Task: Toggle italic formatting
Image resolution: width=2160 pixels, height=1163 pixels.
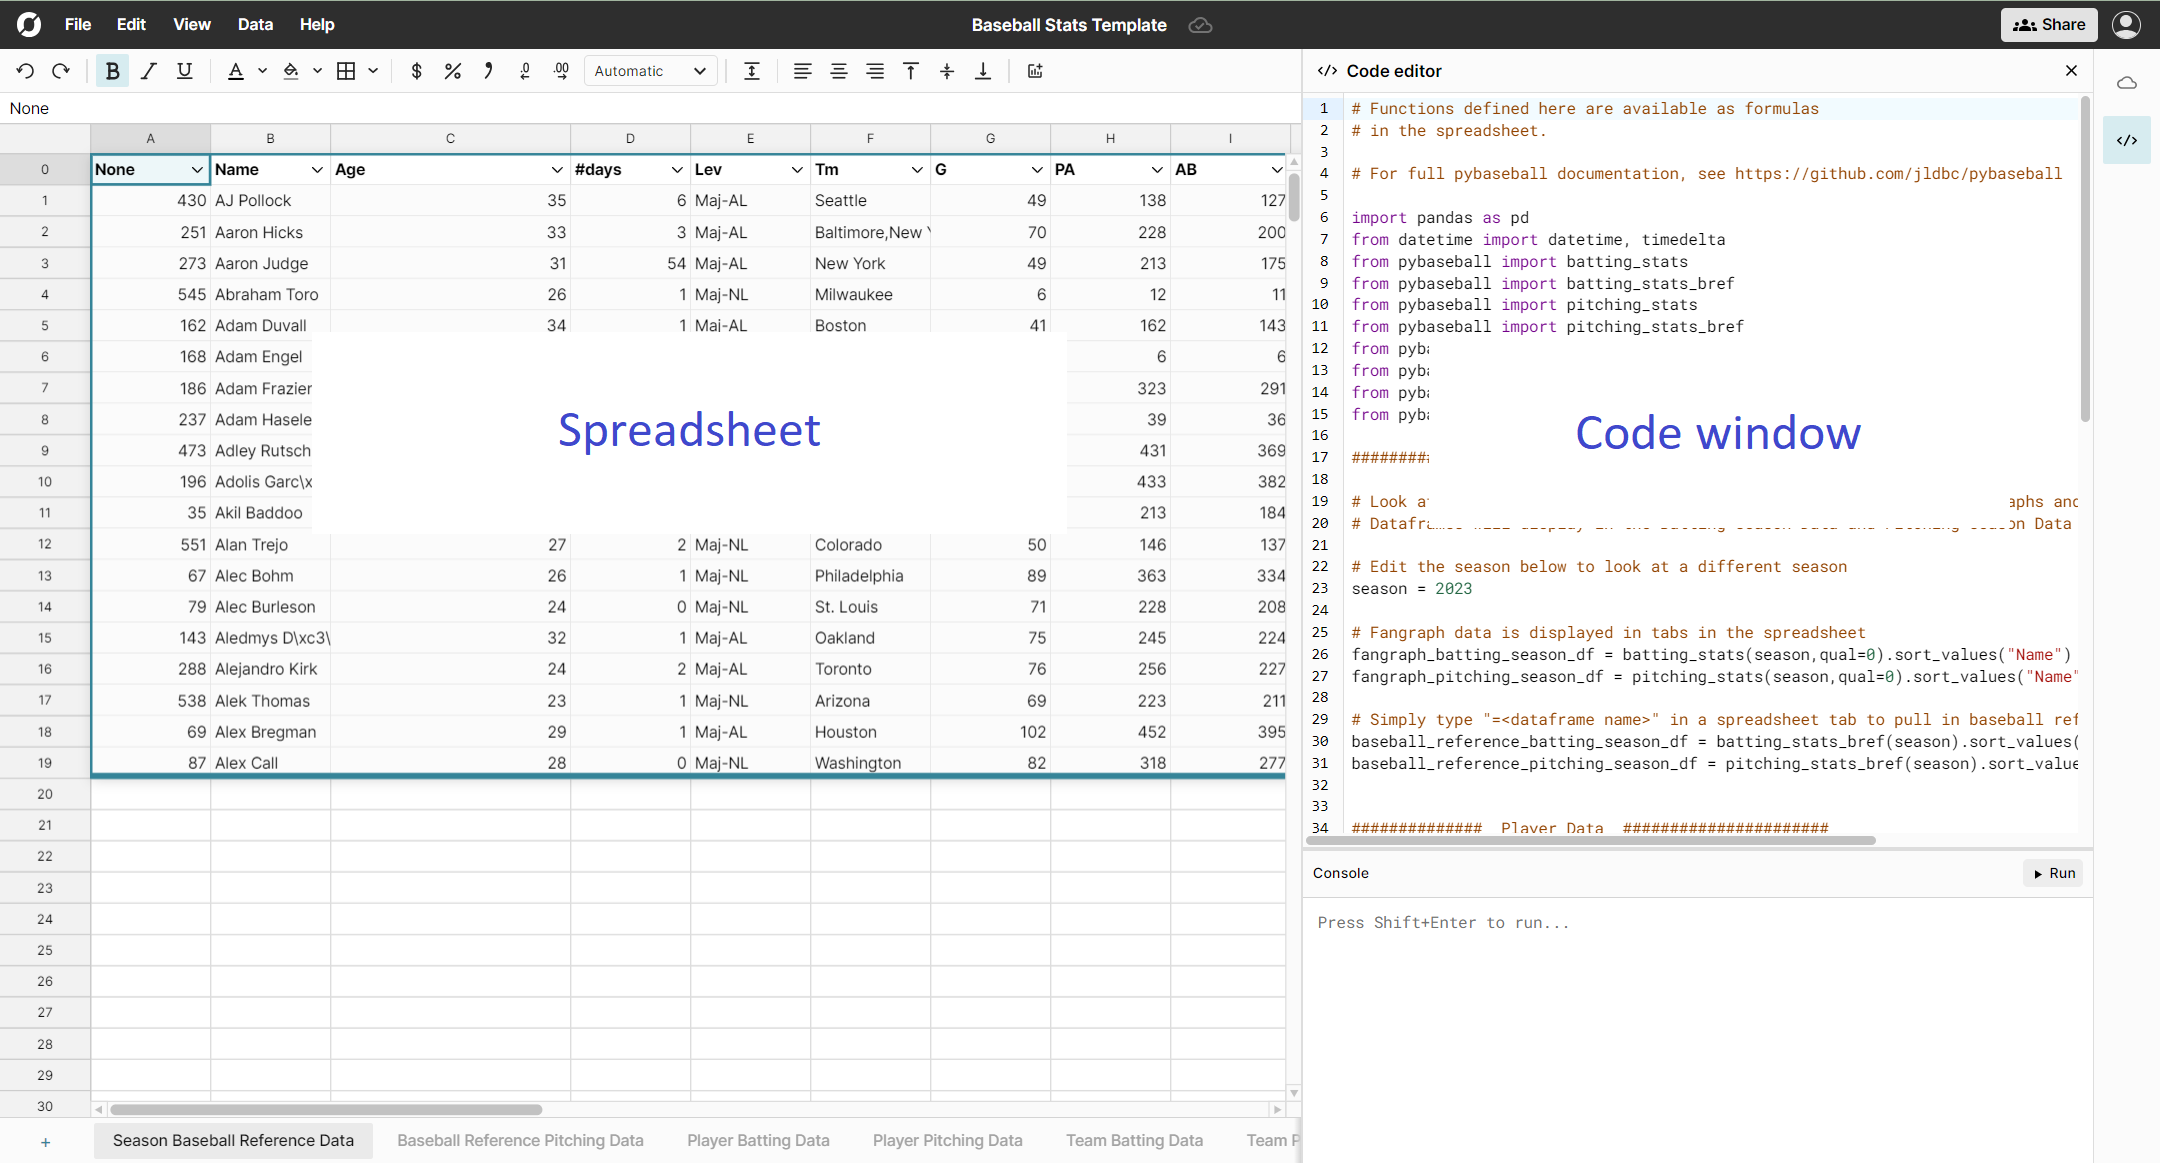Action: click(x=149, y=71)
